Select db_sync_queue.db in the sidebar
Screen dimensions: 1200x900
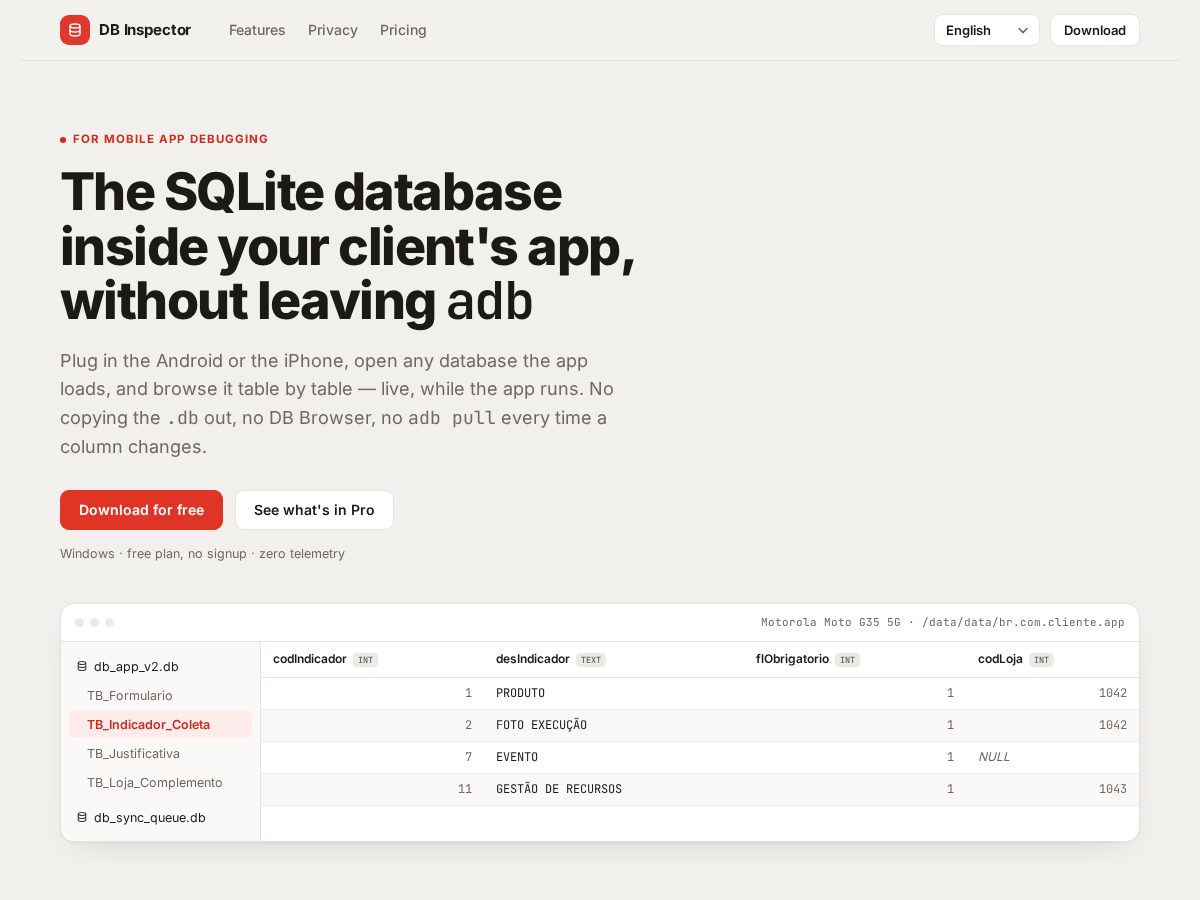point(160,817)
